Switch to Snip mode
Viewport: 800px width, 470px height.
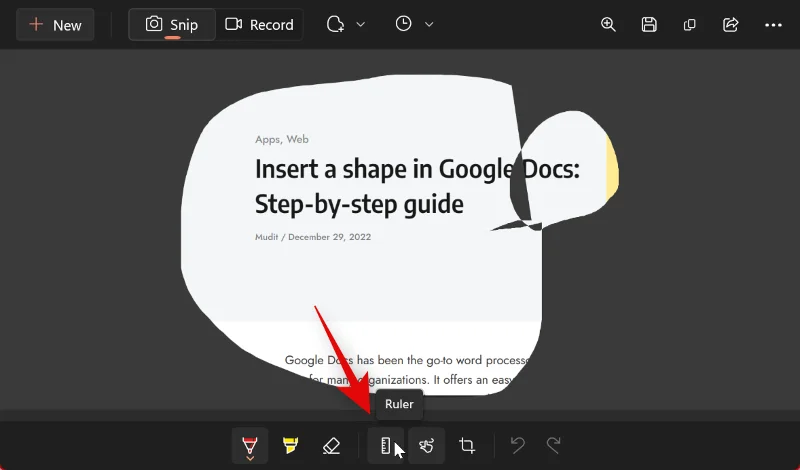click(x=172, y=25)
